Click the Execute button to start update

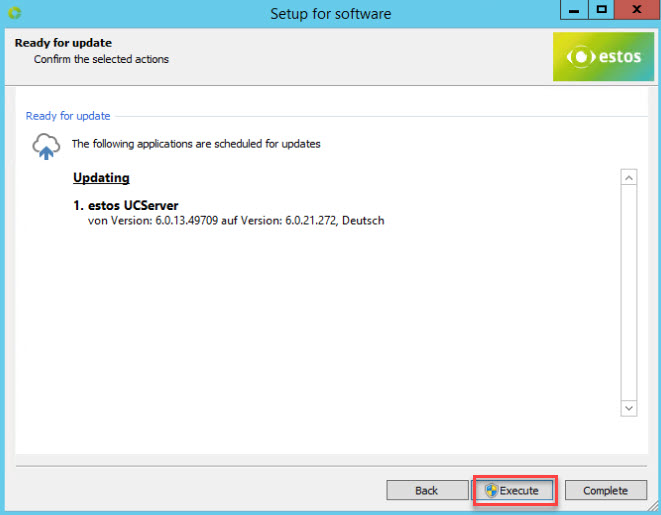512,490
